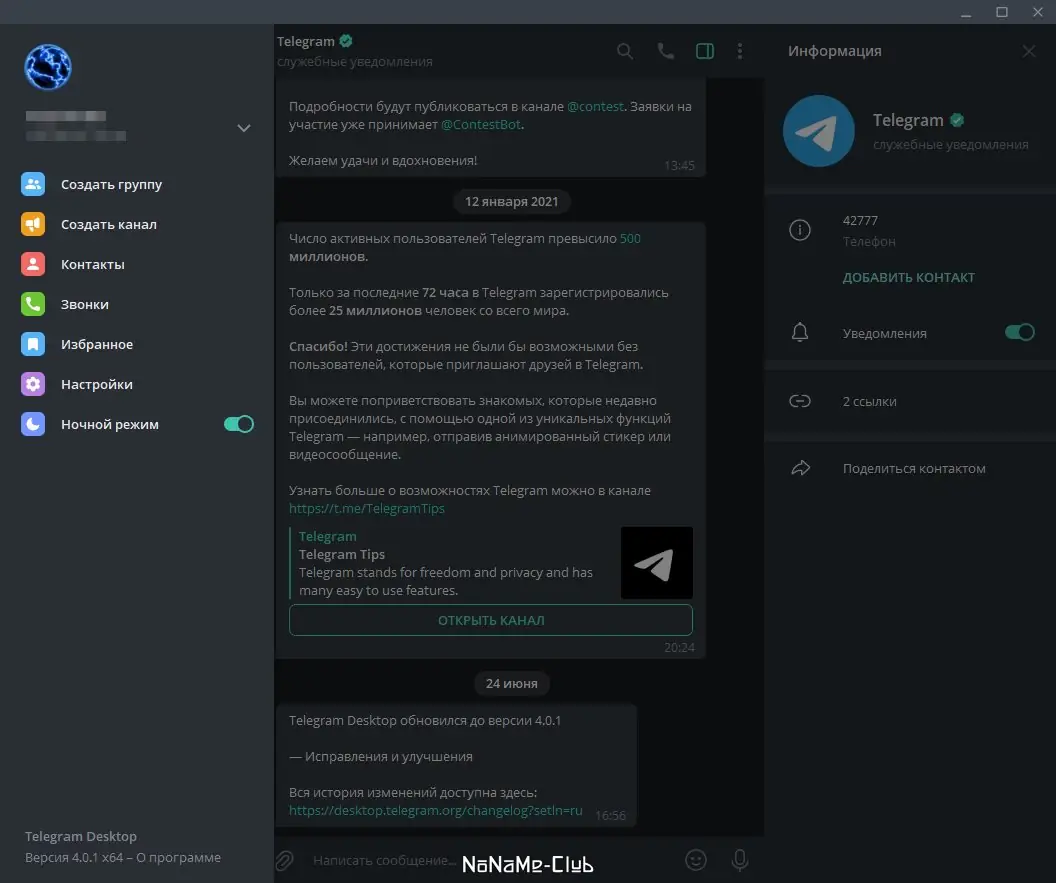Open Контакты in the side menu
Image resolution: width=1056 pixels, height=883 pixels.
point(137,264)
